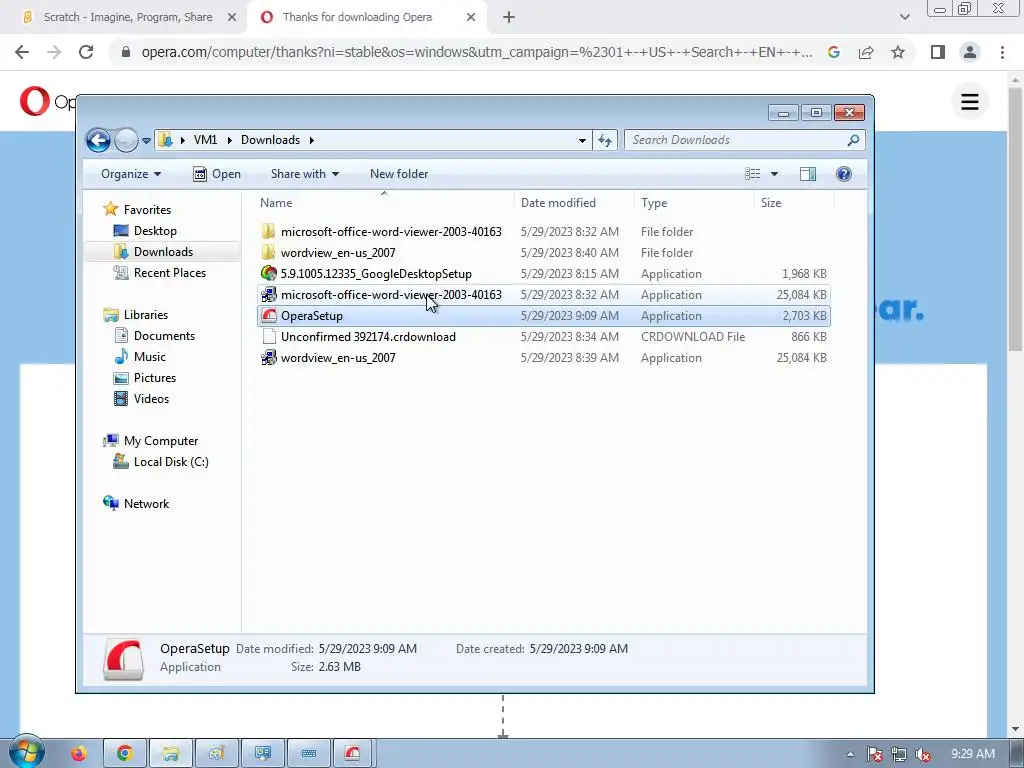Sort files by Name column header
The height and width of the screenshot is (768, 1024).
[x=384, y=202]
